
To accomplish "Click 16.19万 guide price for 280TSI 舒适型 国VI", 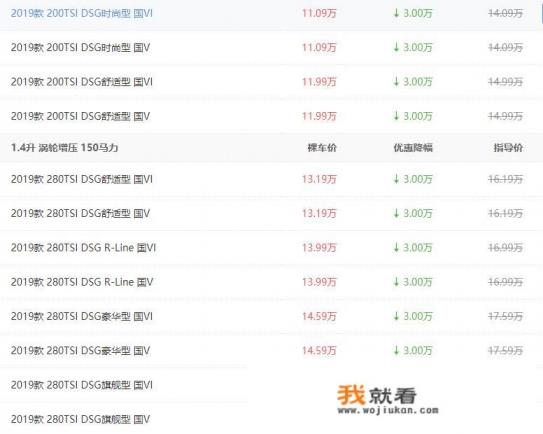I will pos(506,179).
